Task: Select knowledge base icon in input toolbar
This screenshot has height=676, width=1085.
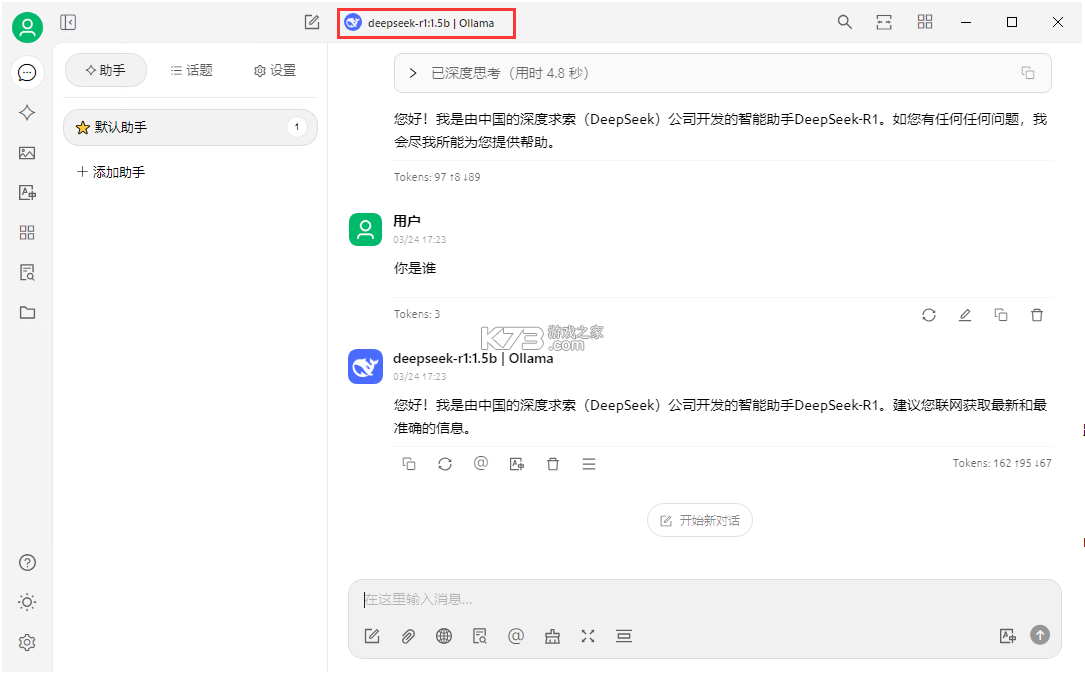Action: pyautogui.click(x=480, y=636)
